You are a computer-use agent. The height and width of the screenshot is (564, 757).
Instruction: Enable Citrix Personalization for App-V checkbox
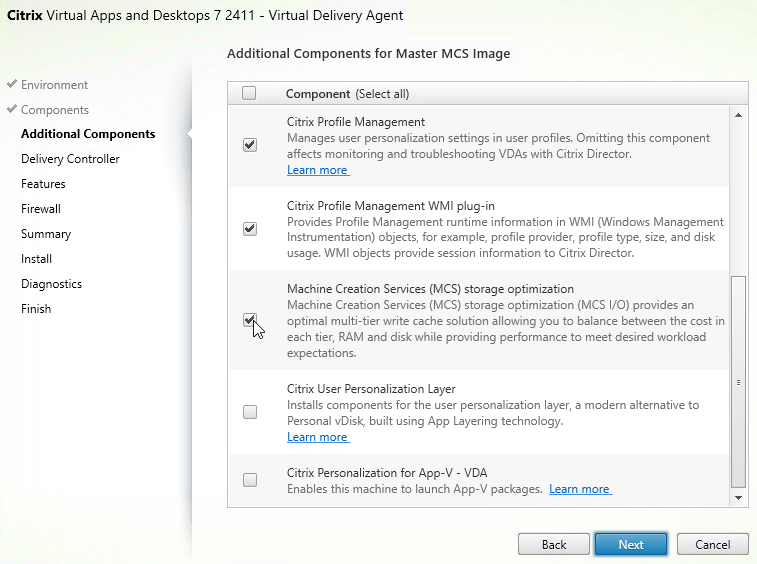[x=250, y=480]
